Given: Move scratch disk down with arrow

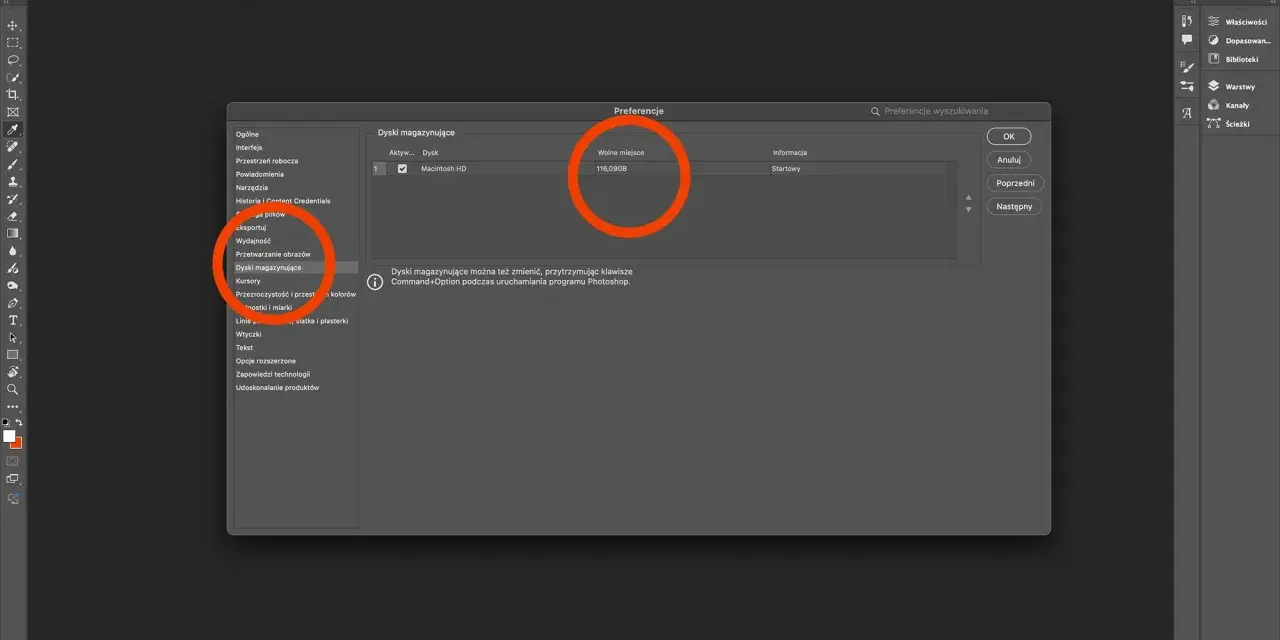Looking at the screenshot, I should [968, 209].
